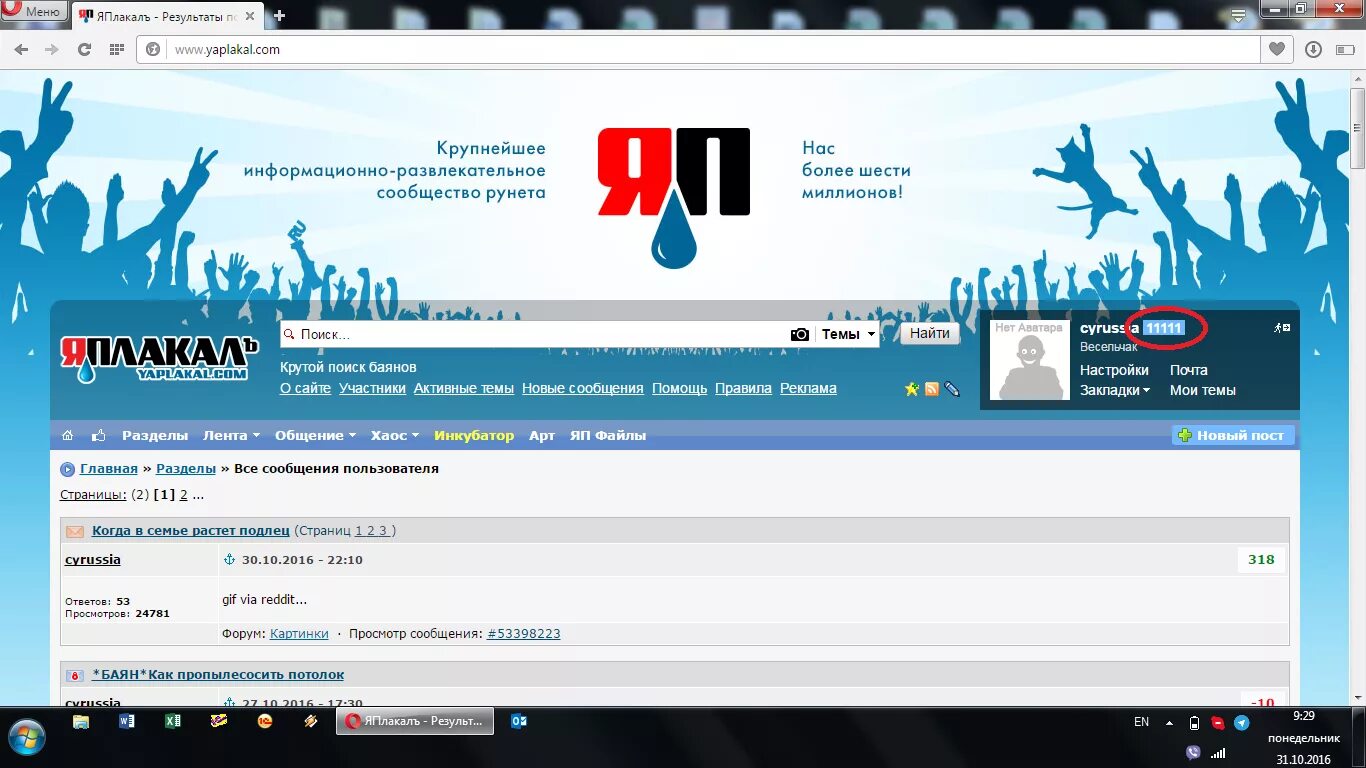Open Настройки user settings
Screen dimensions: 1366x768
pyautogui.click(x=1114, y=370)
